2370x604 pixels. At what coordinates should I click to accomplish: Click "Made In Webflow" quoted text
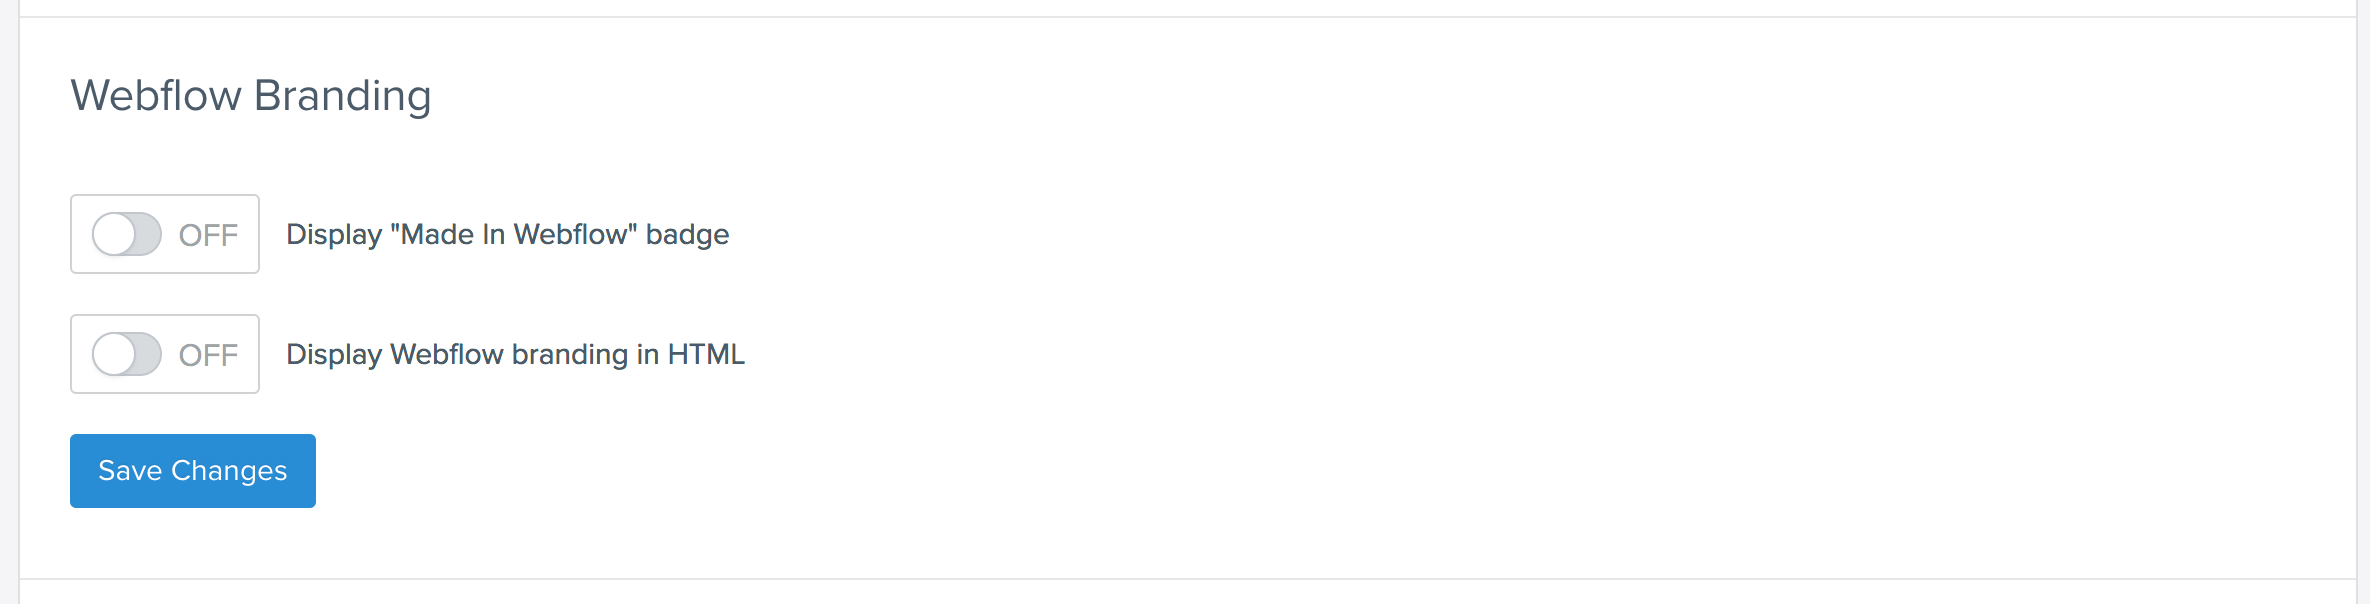(x=514, y=234)
